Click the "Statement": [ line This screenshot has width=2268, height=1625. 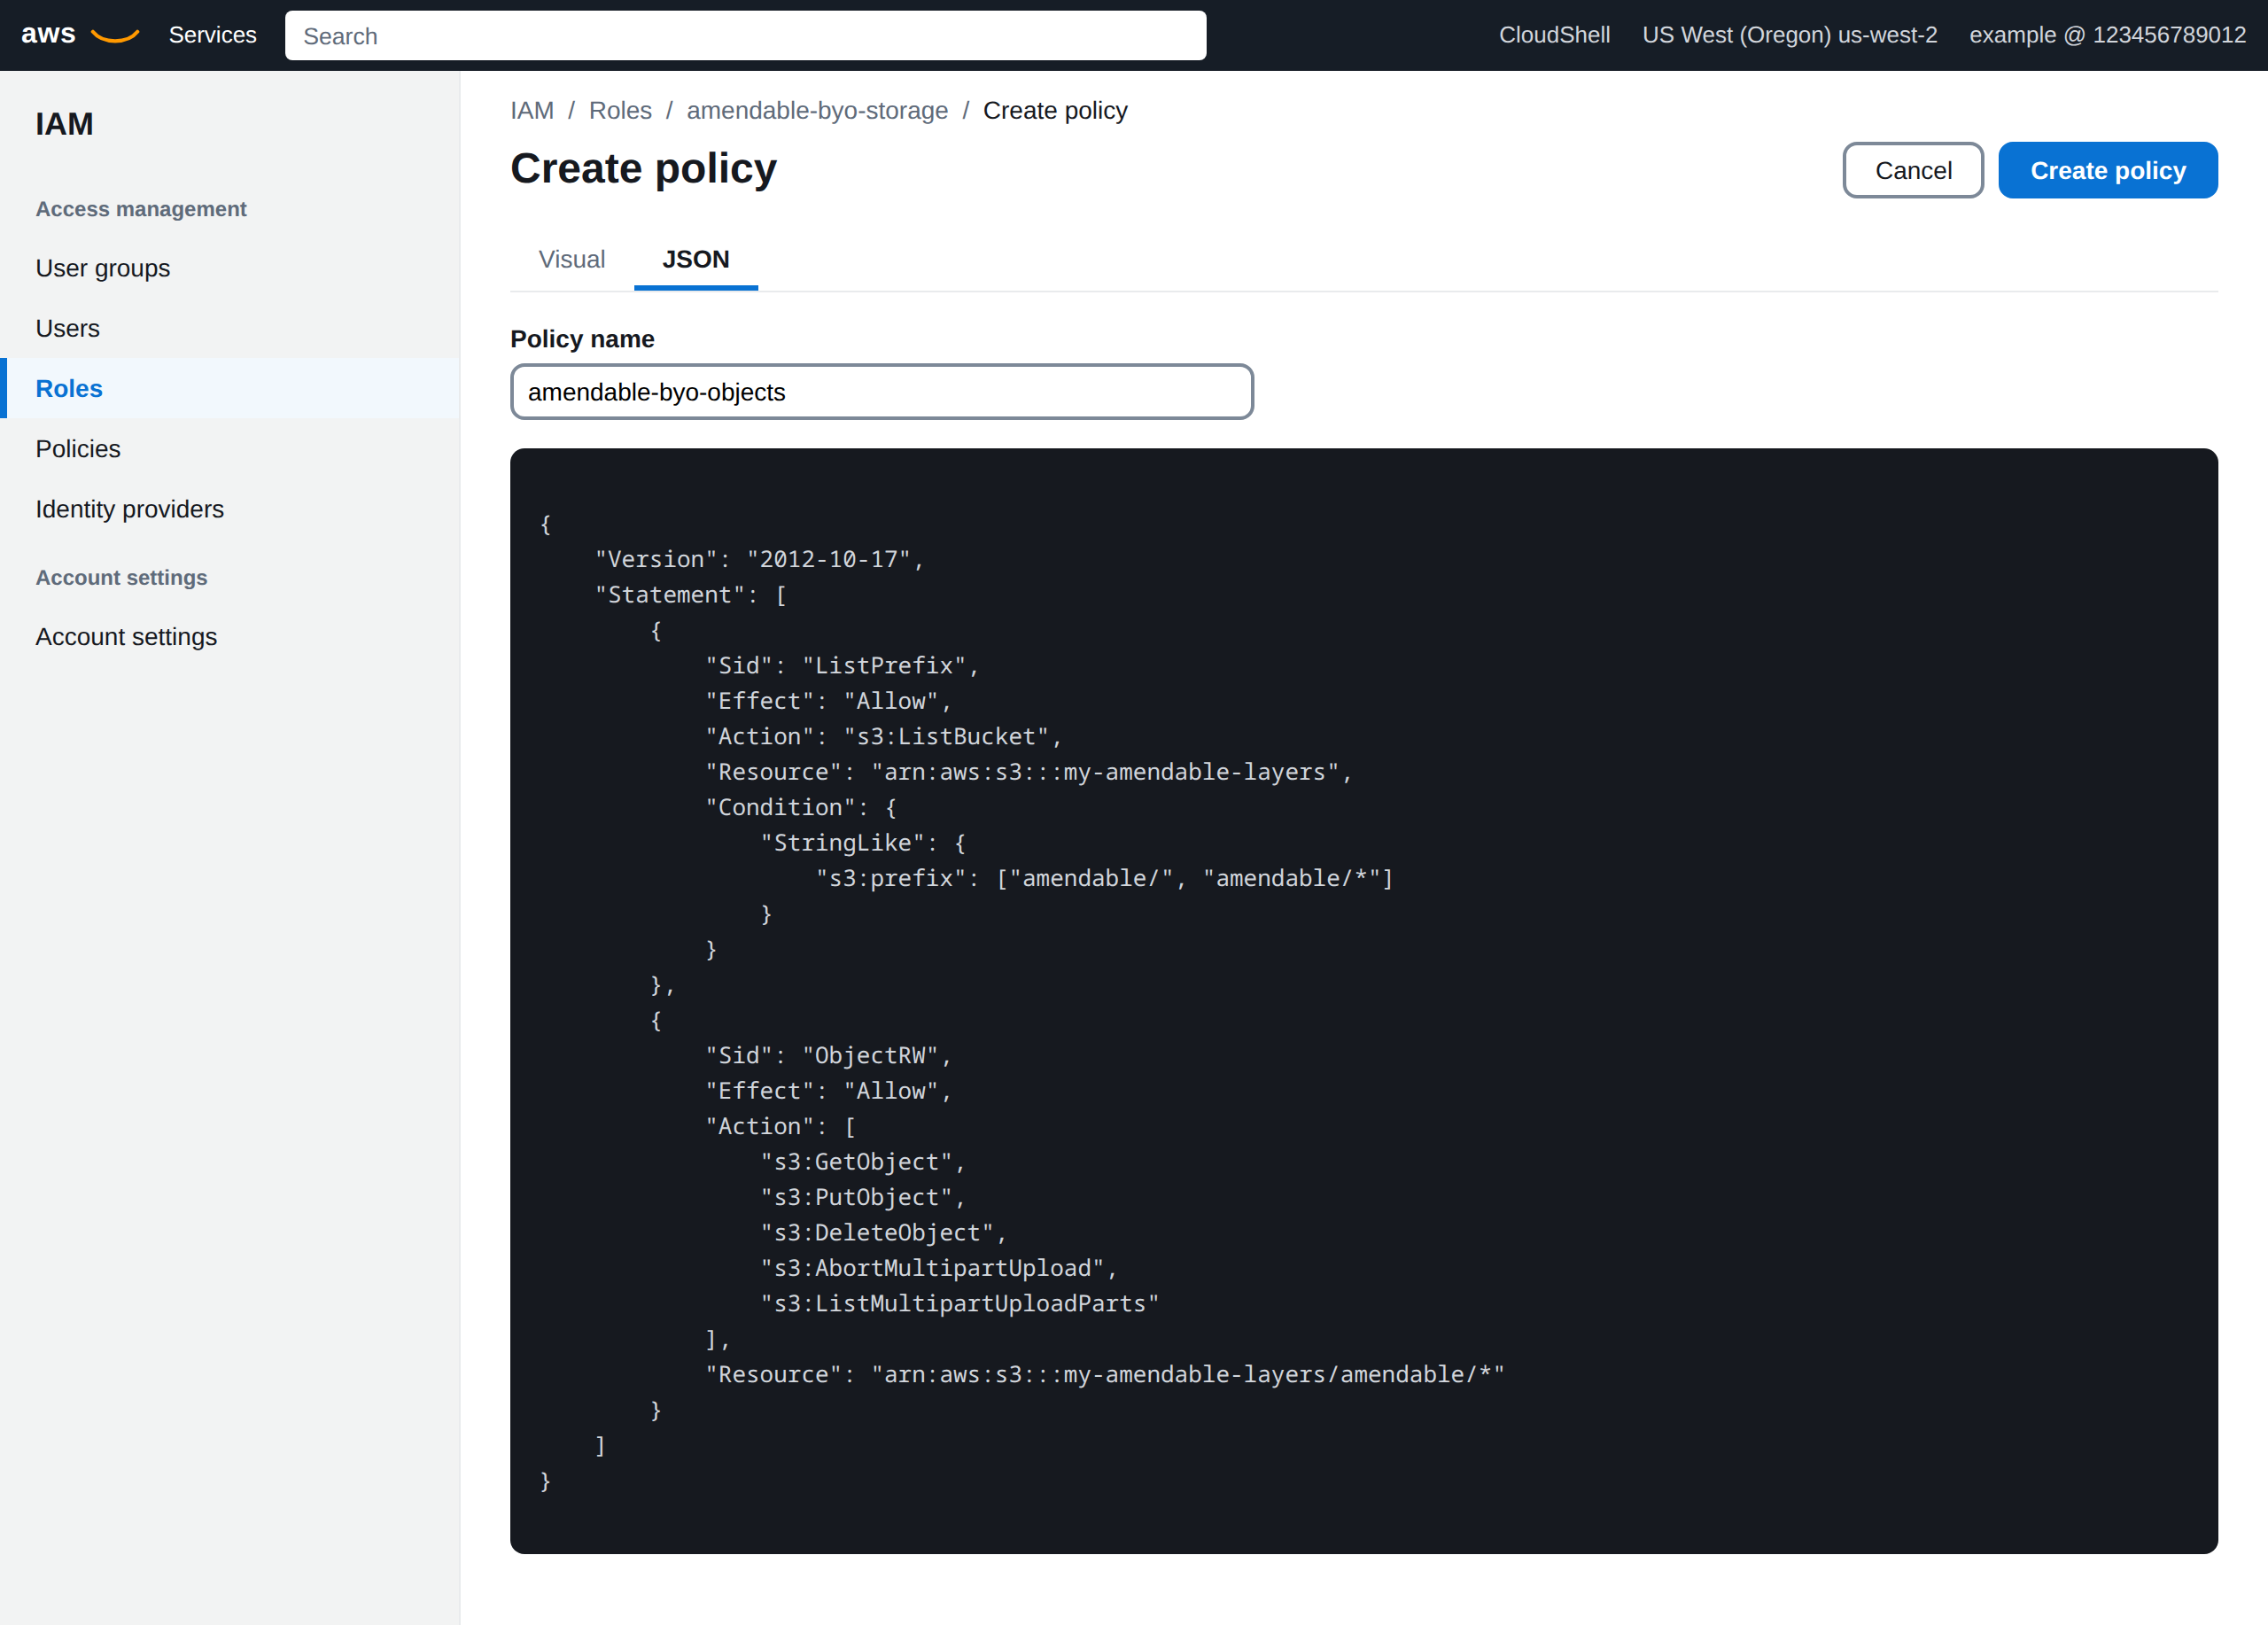coord(690,594)
